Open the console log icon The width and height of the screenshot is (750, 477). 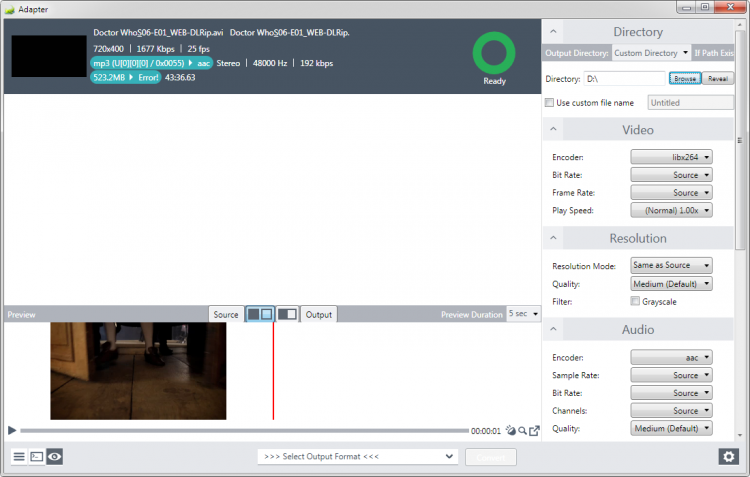tap(37, 457)
